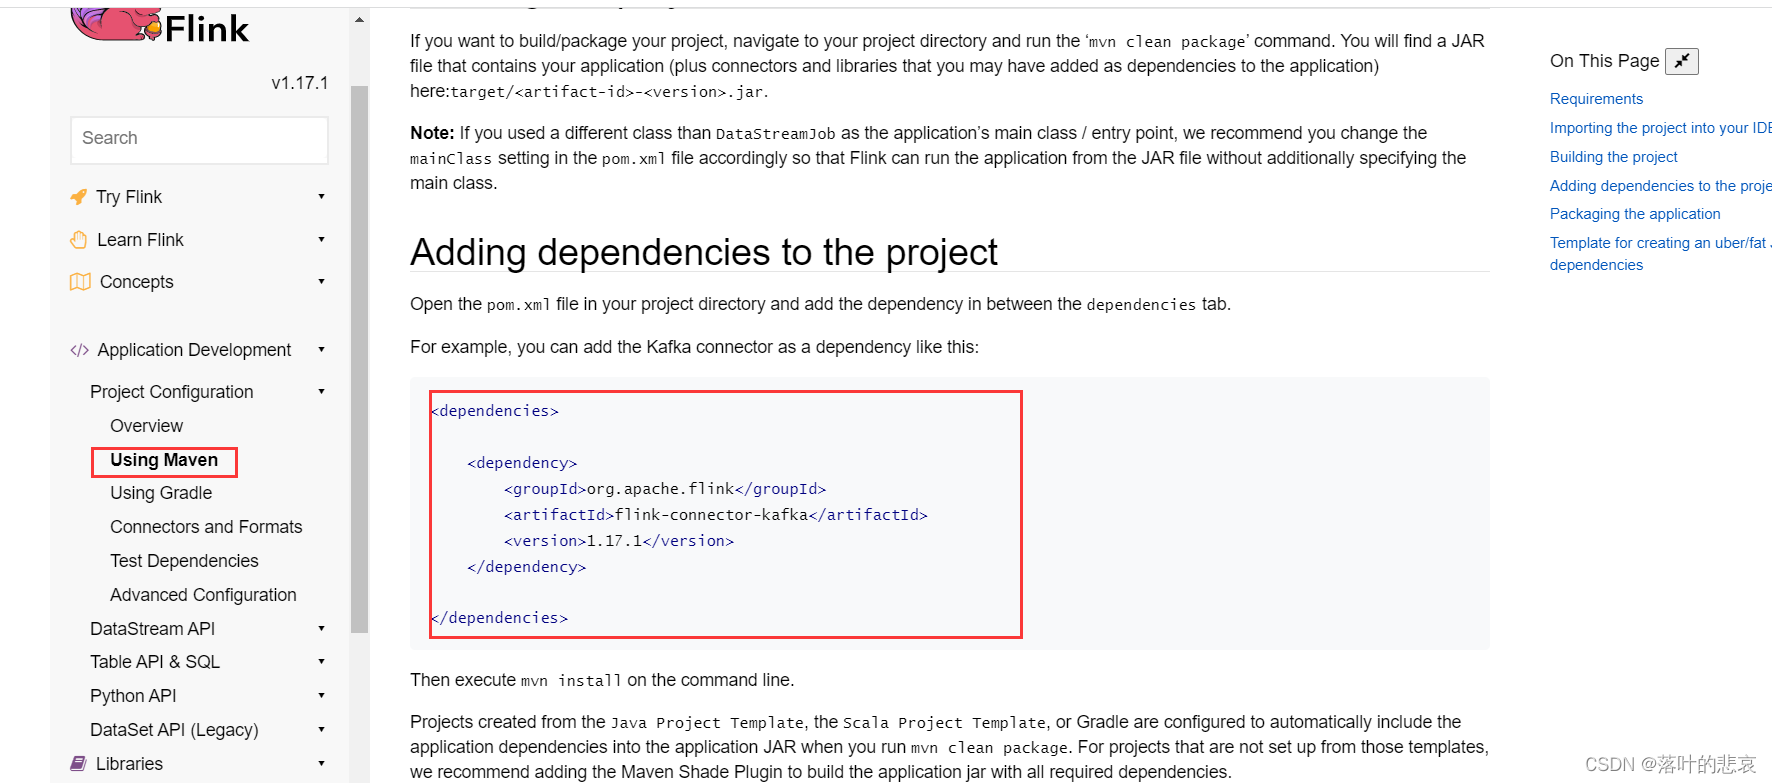Select the book icon beside Libraries
The image size is (1772, 783).
79,763
